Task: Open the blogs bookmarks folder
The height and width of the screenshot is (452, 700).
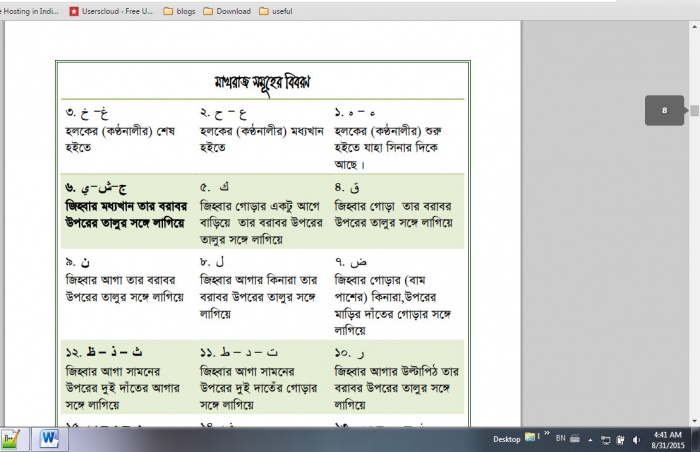Action: point(179,11)
